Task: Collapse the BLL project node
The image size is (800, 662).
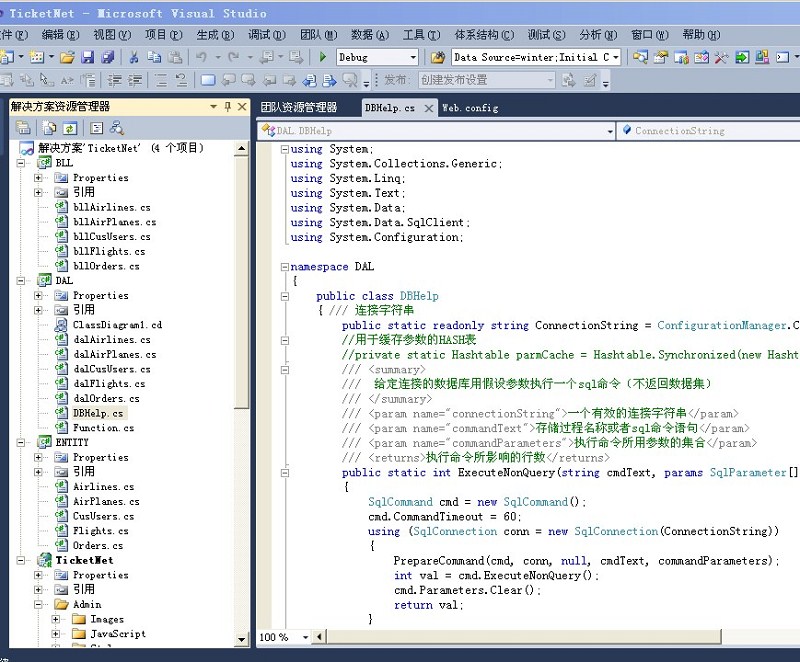Action: coord(21,163)
